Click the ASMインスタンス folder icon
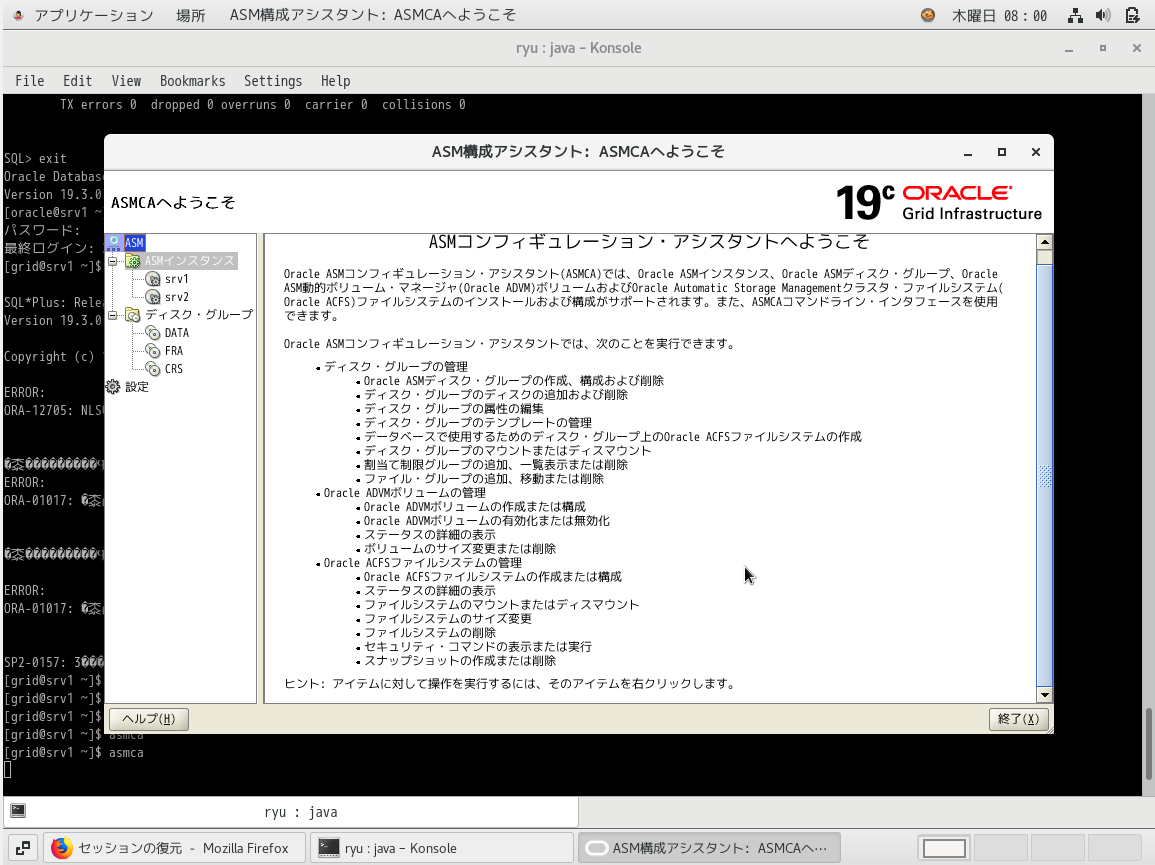Viewport: 1155px width, 865px height. coord(133,261)
